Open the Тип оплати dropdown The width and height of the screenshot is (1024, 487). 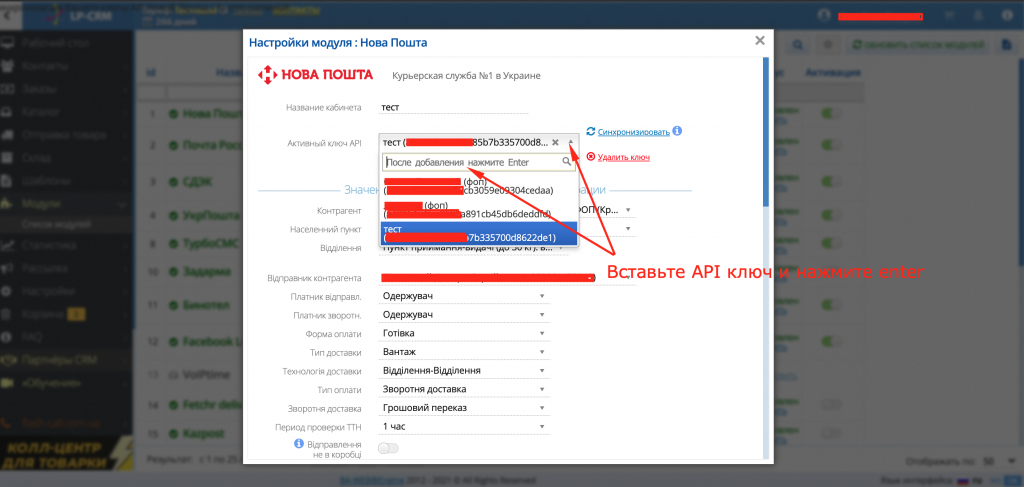point(464,389)
